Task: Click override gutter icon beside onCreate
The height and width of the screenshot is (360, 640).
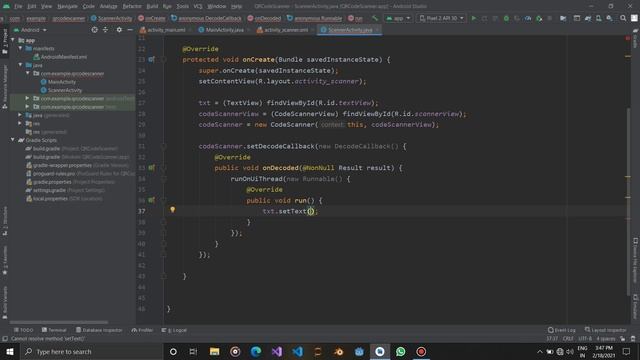Action: (151, 60)
